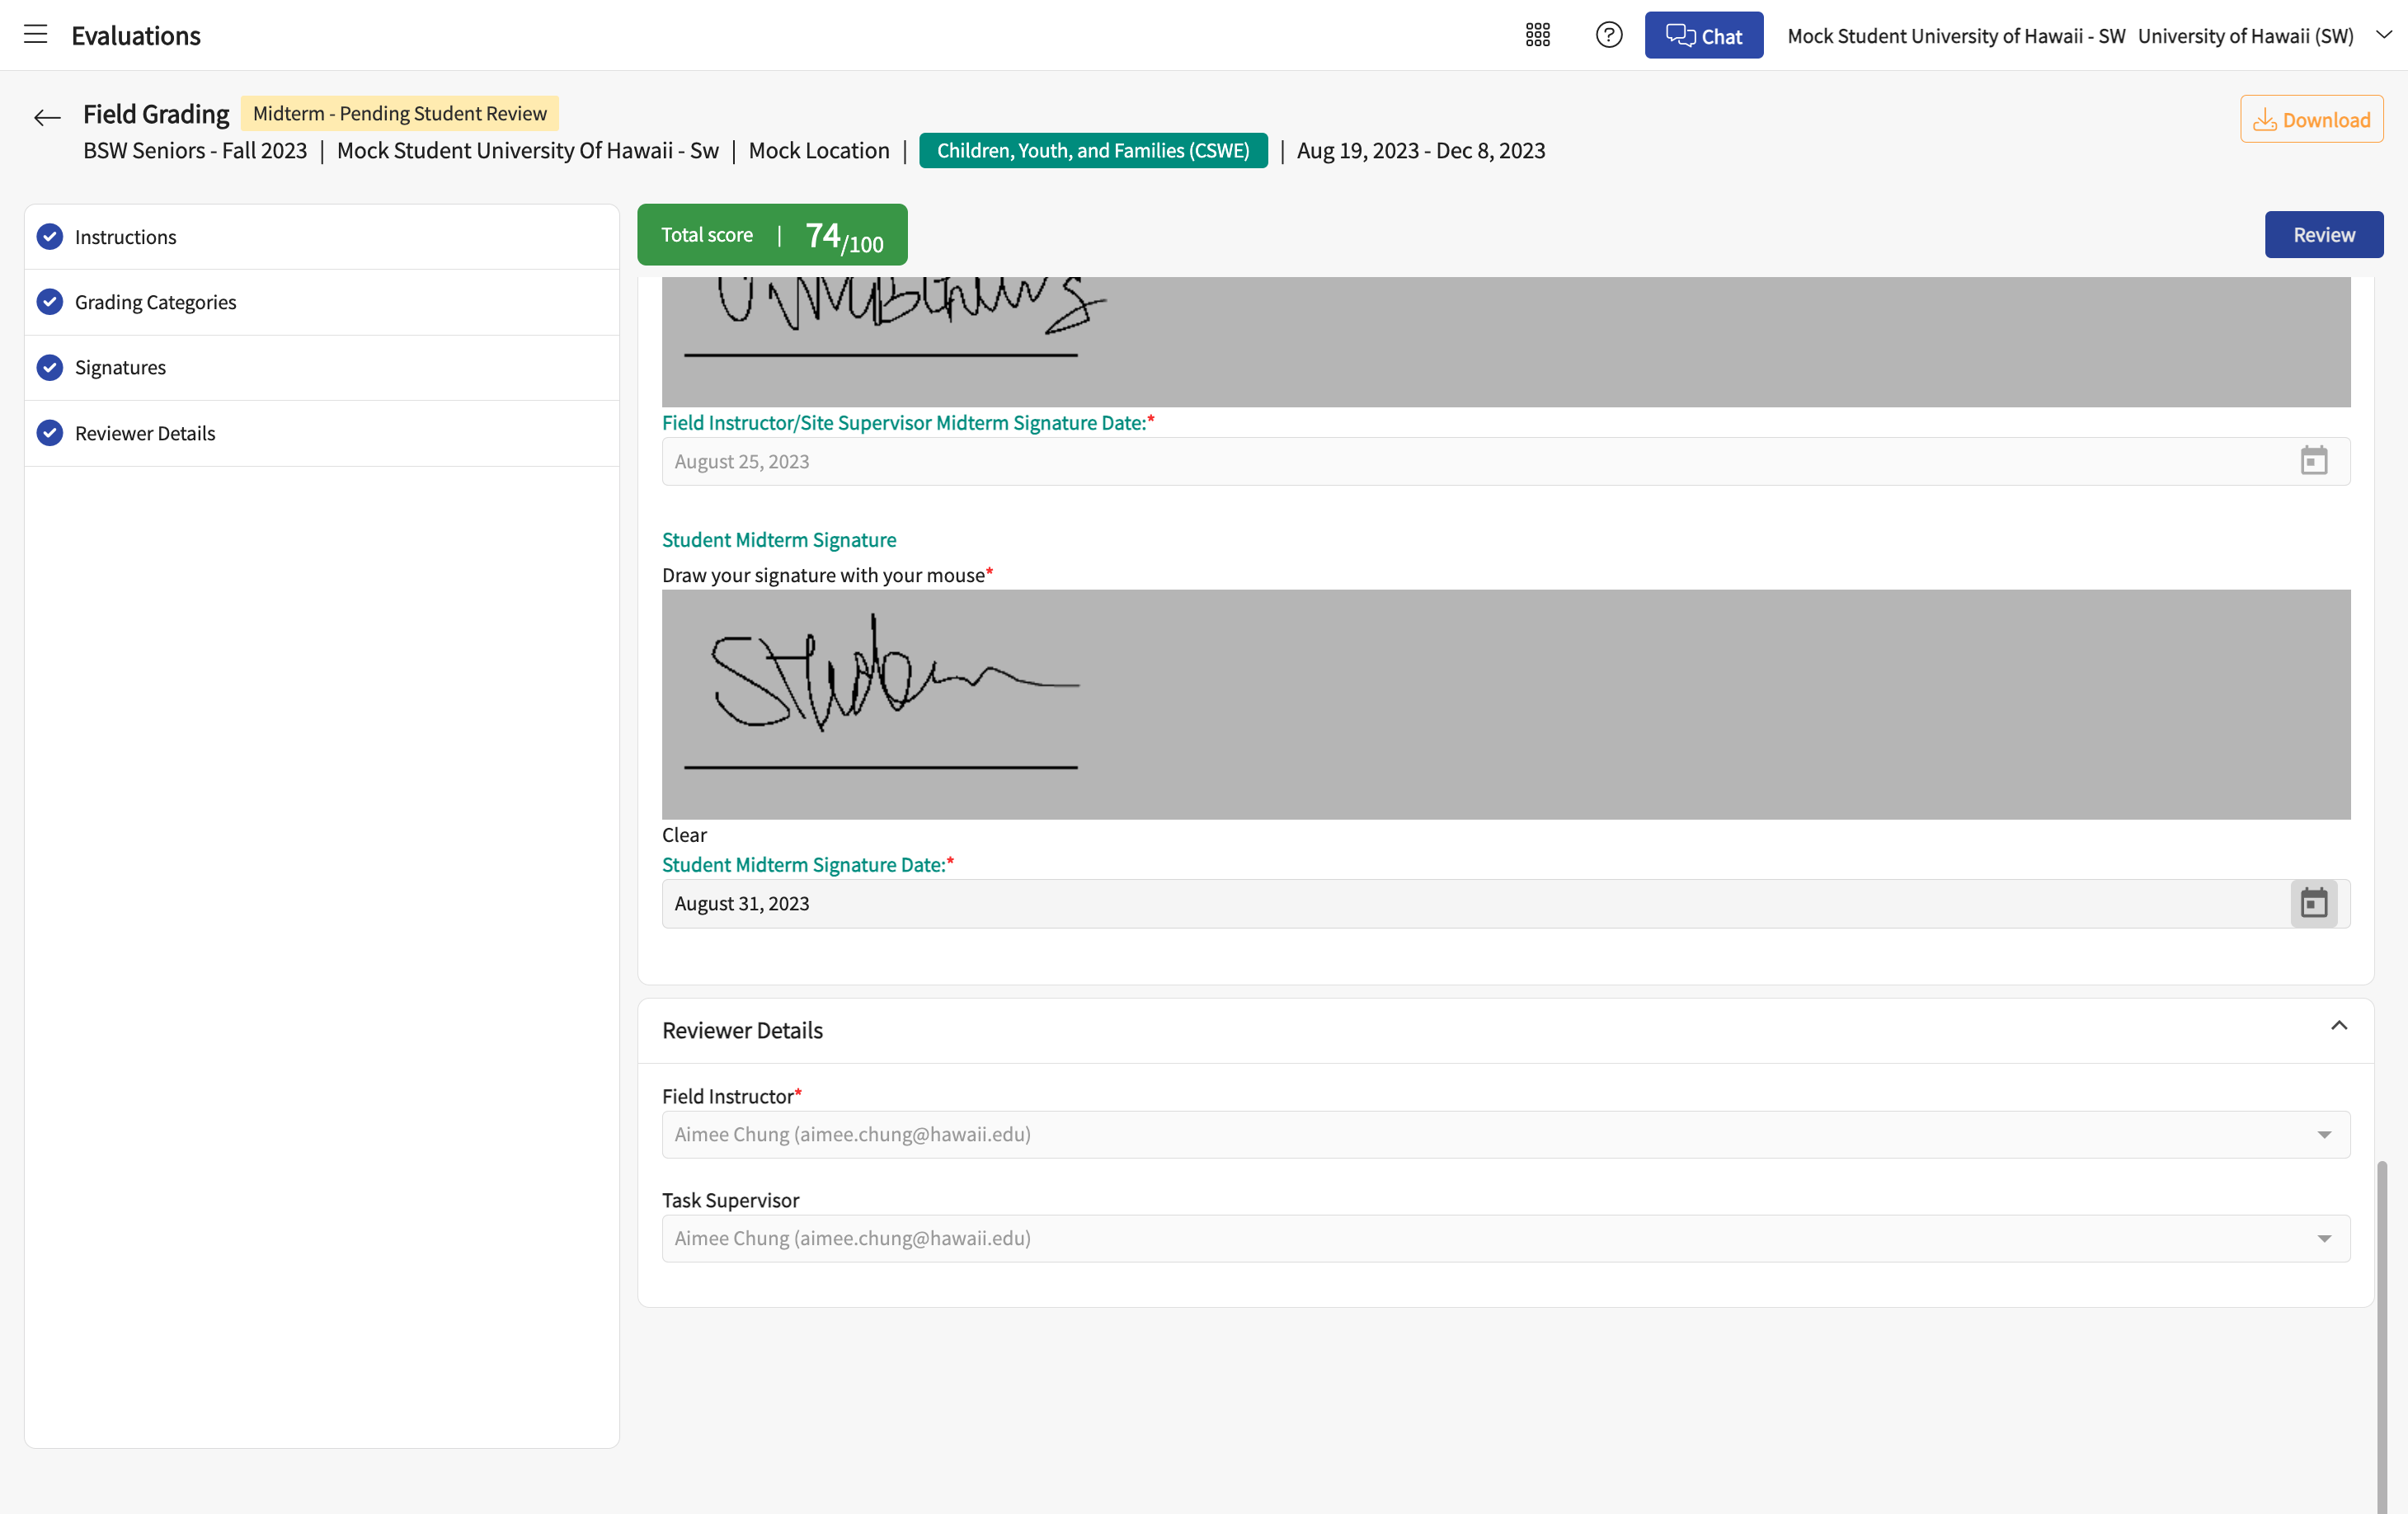Go back using the left arrow
Image resolution: width=2408 pixels, height=1514 pixels.
coord(47,118)
